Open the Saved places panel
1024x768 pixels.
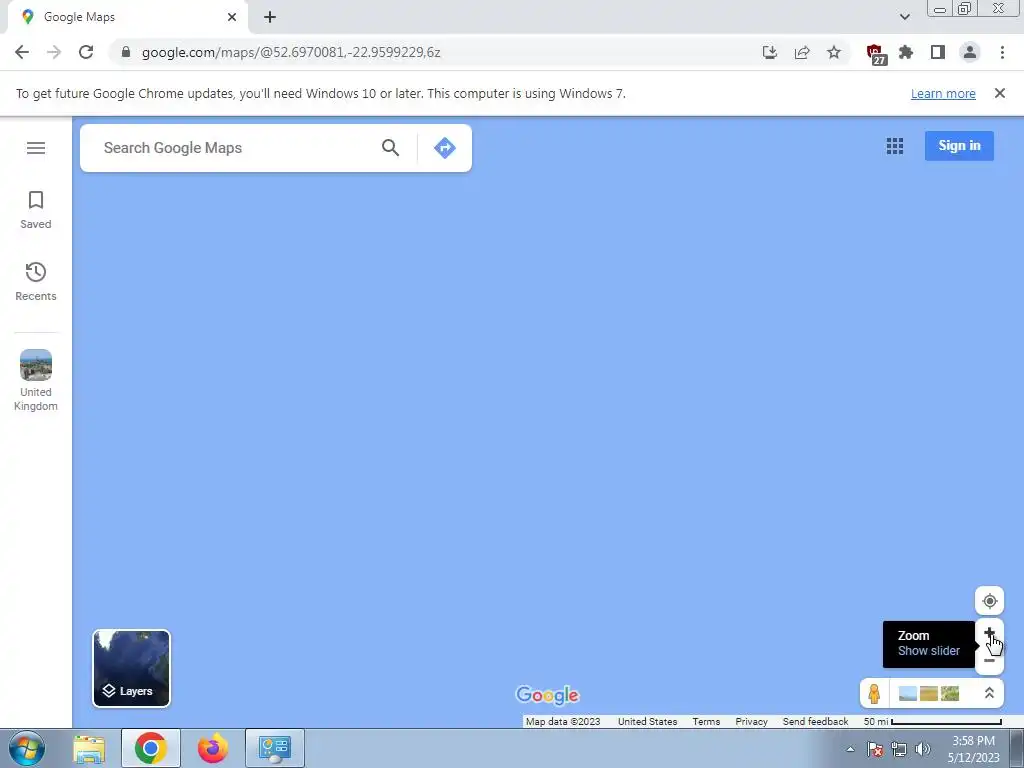(x=36, y=210)
